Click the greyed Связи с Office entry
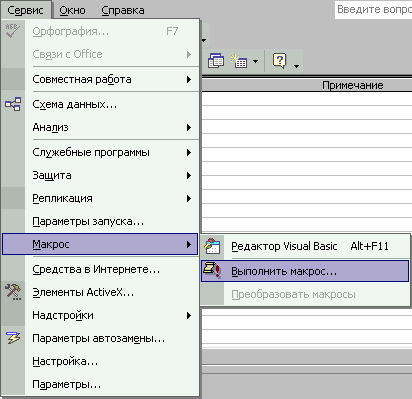The image size is (412, 399). 100,54
